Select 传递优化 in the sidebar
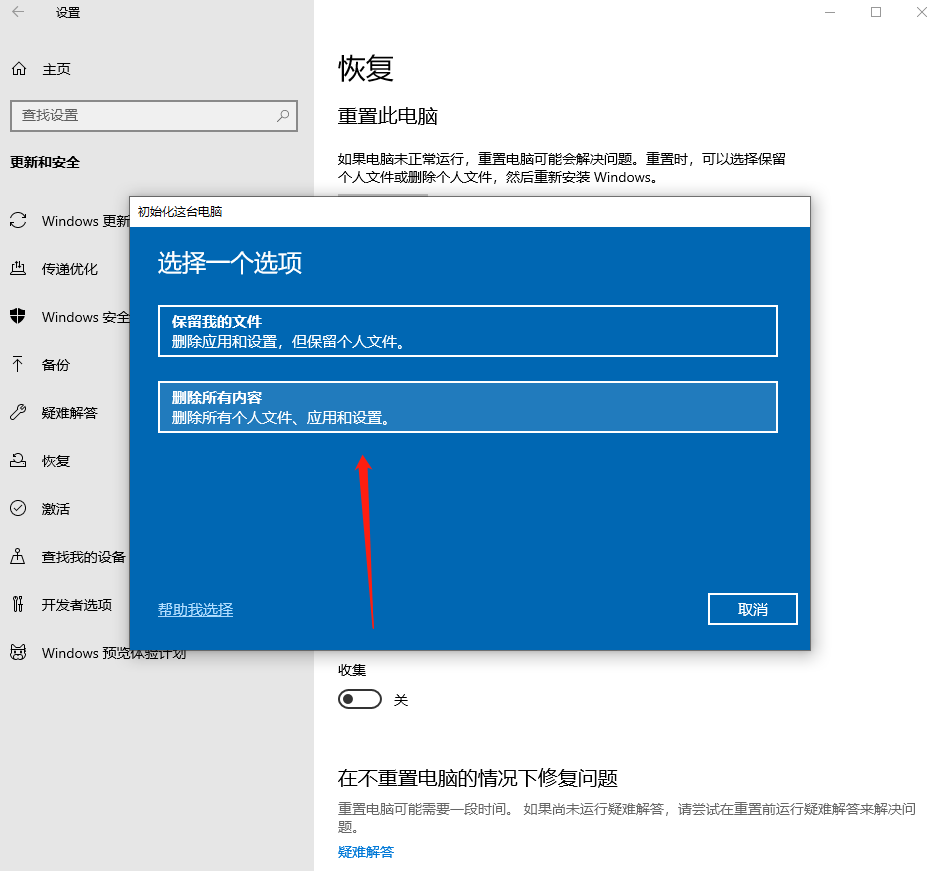Screen dimensions: 936x871 [66, 269]
